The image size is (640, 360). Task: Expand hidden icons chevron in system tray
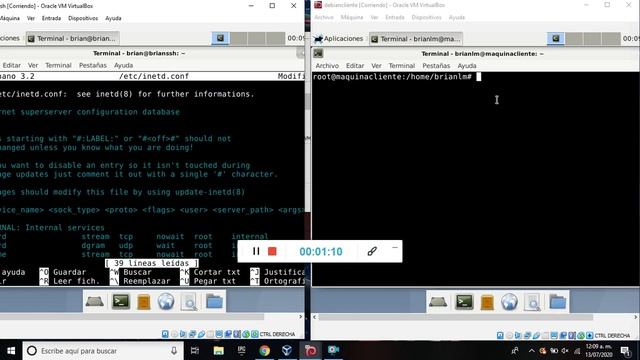tap(531, 351)
